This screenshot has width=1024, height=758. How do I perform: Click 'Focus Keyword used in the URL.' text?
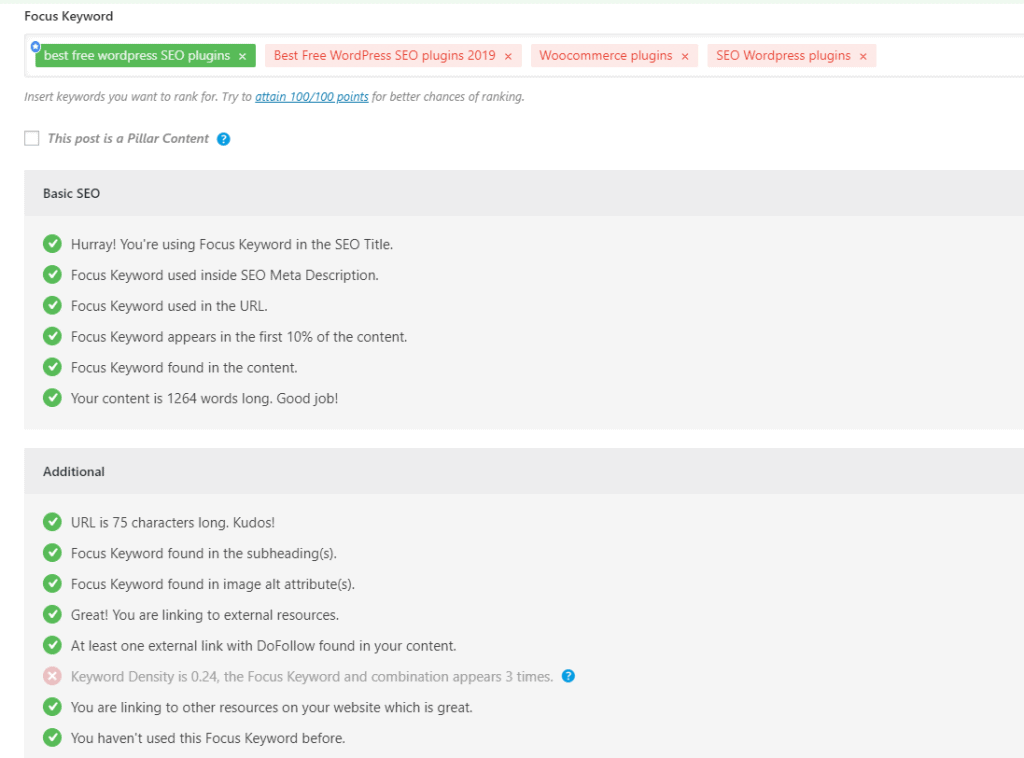coord(169,306)
